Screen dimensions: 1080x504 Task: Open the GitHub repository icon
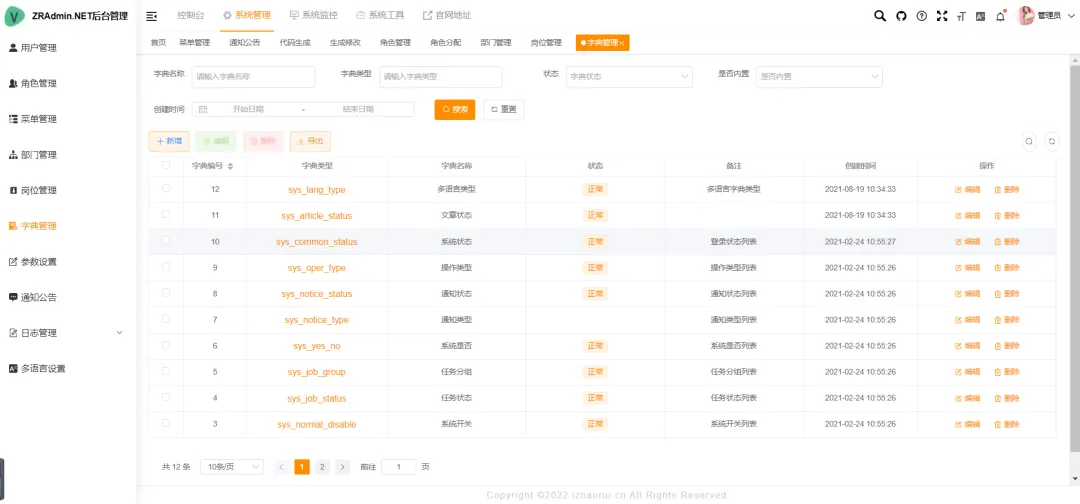[901, 16]
